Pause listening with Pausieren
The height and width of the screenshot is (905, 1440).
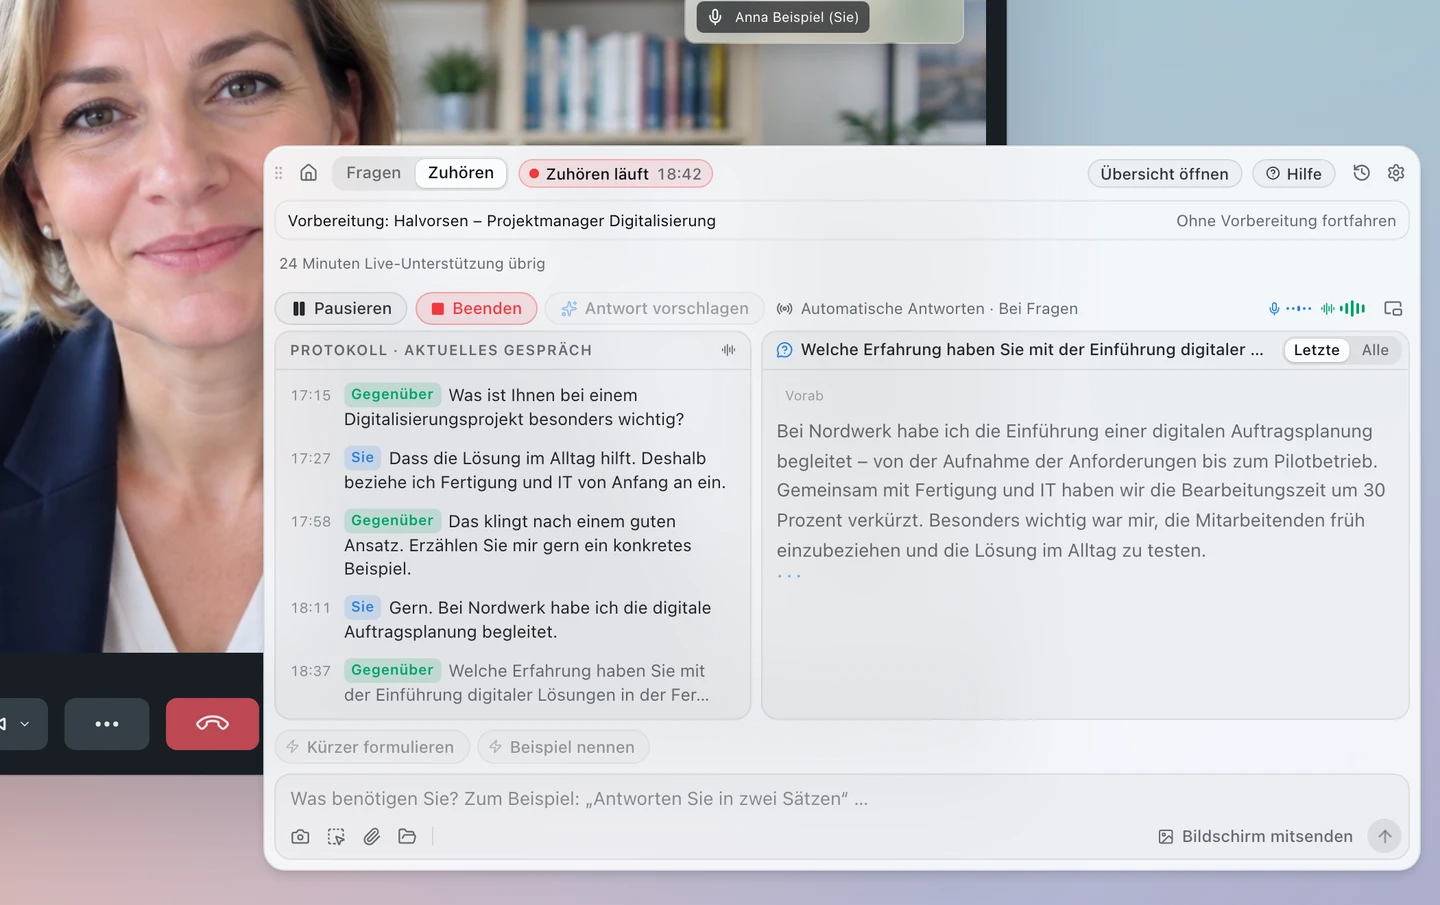(341, 308)
